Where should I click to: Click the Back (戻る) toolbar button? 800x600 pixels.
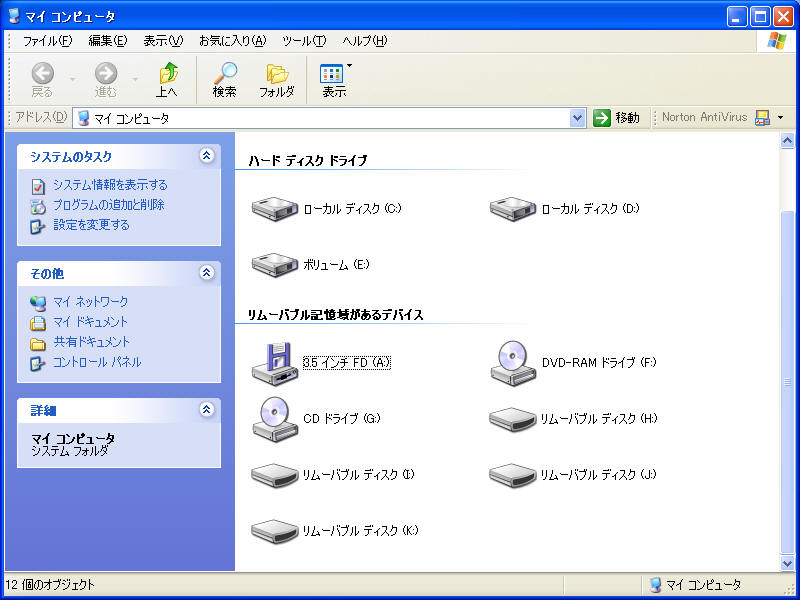42,80
